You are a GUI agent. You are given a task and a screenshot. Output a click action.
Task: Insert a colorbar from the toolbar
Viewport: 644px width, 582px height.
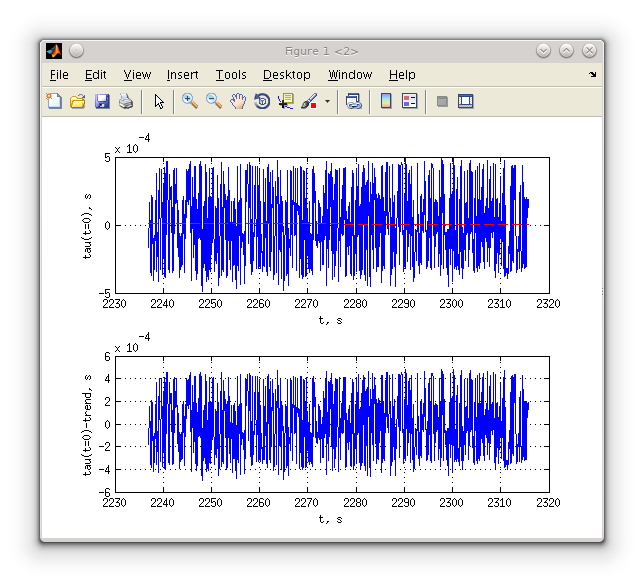[x=386, y=101]
